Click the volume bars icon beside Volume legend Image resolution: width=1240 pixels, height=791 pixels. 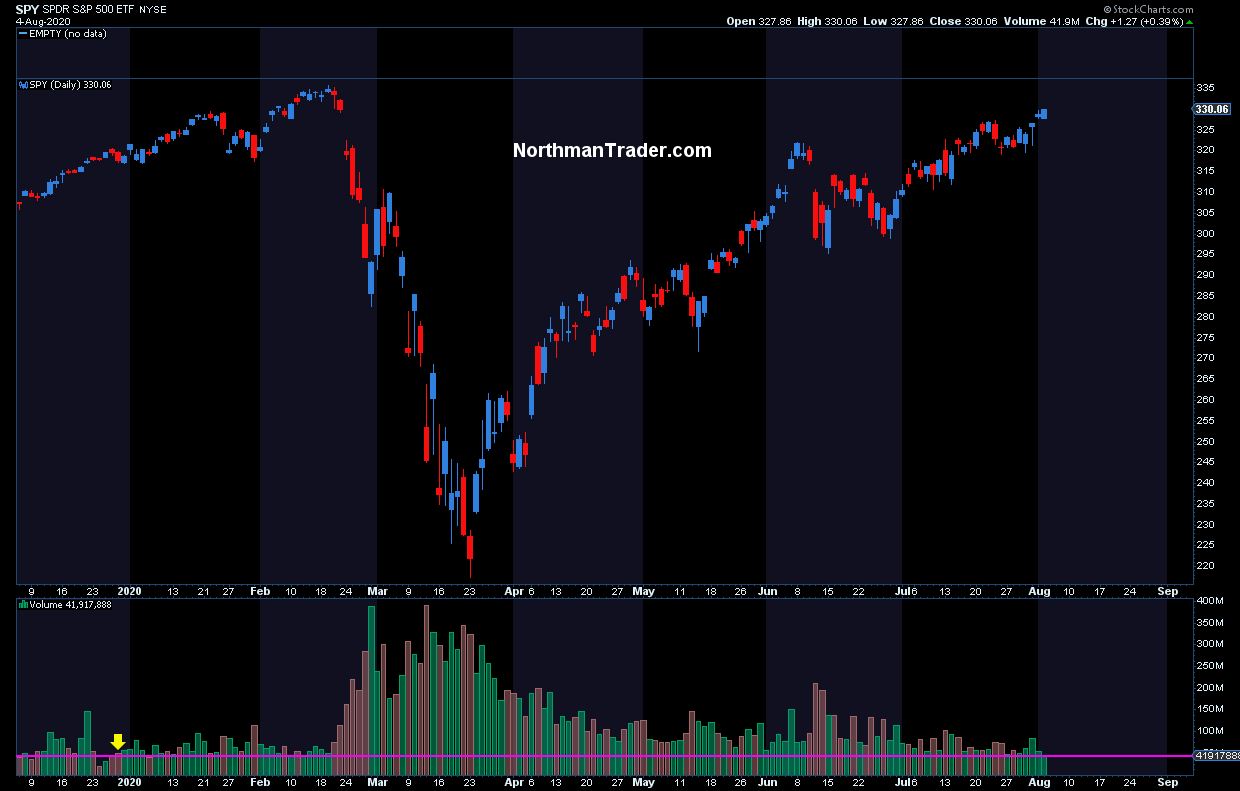tap(23, 604)
